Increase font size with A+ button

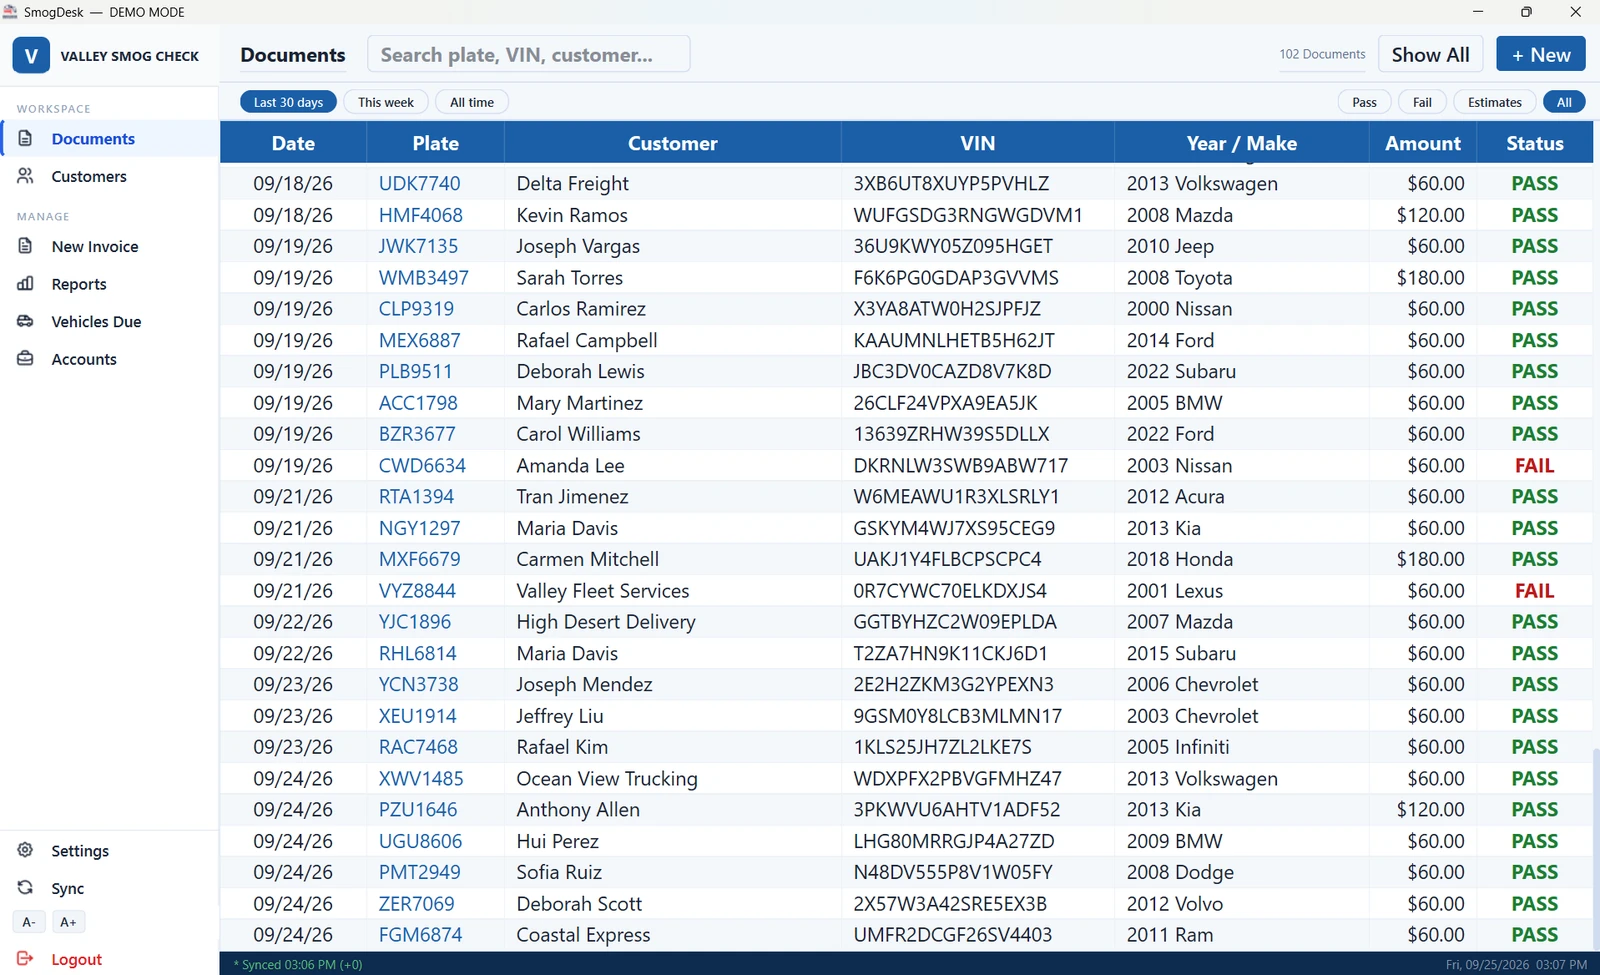pos(68,922)
